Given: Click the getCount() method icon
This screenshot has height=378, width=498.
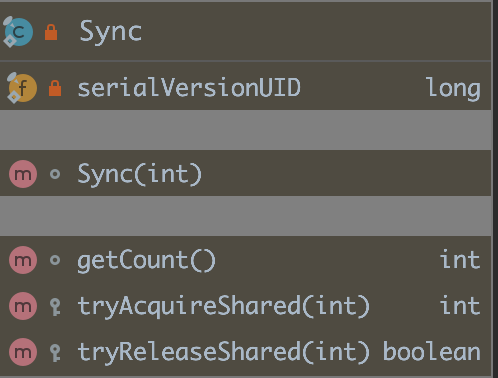Looking at the screenshot, I should tap(23, 260).
